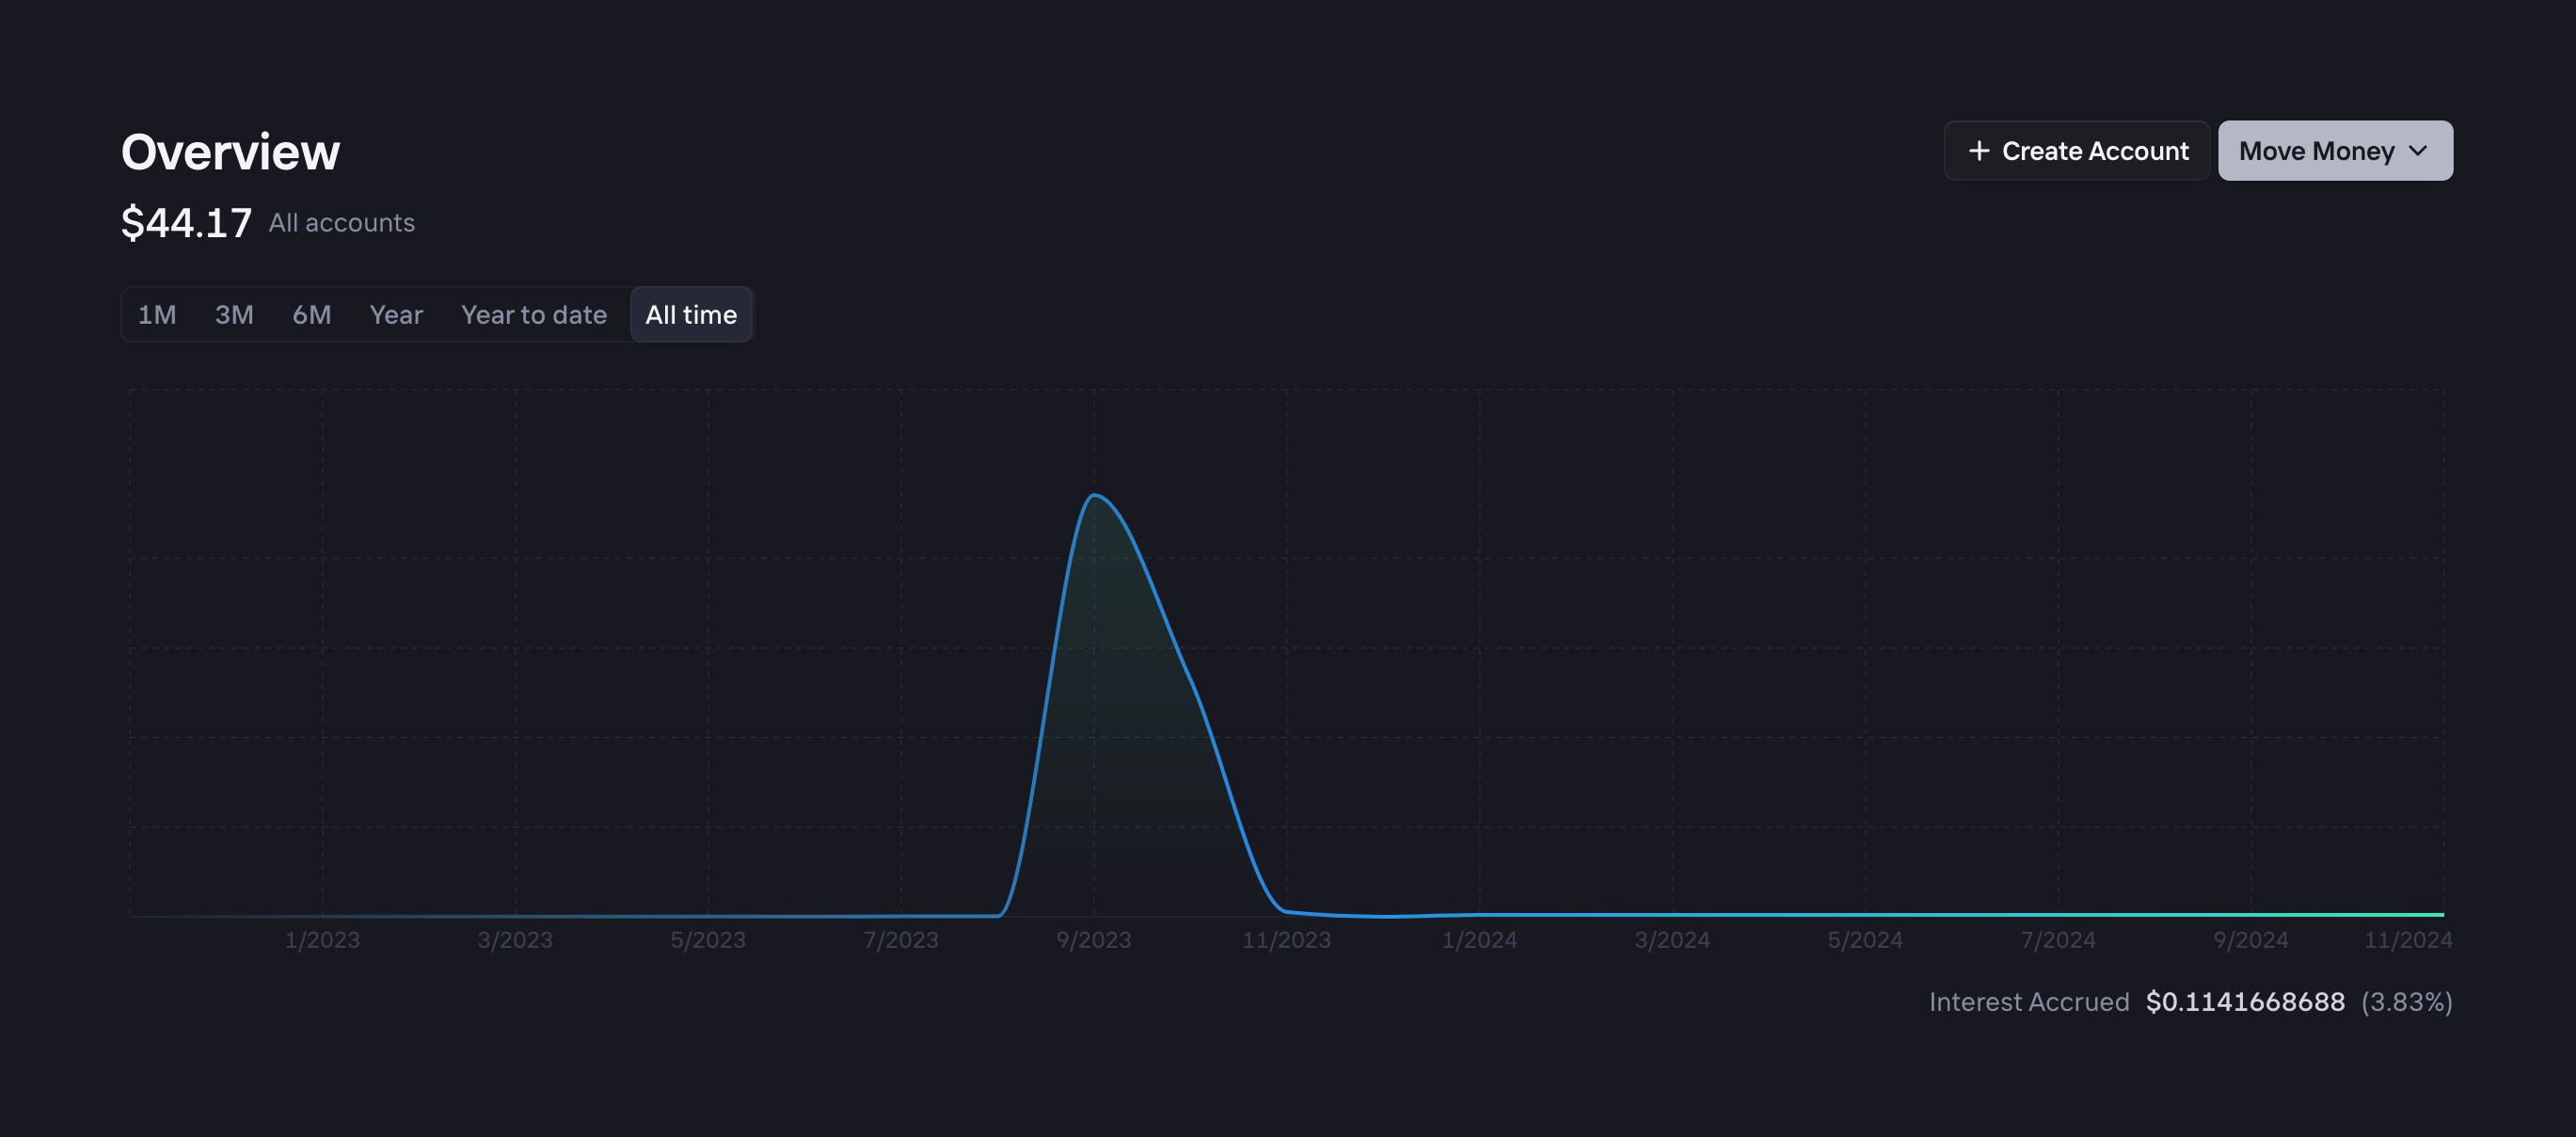
Task: Click the 3.83% interest rate text
Action: point(2406,1002)
